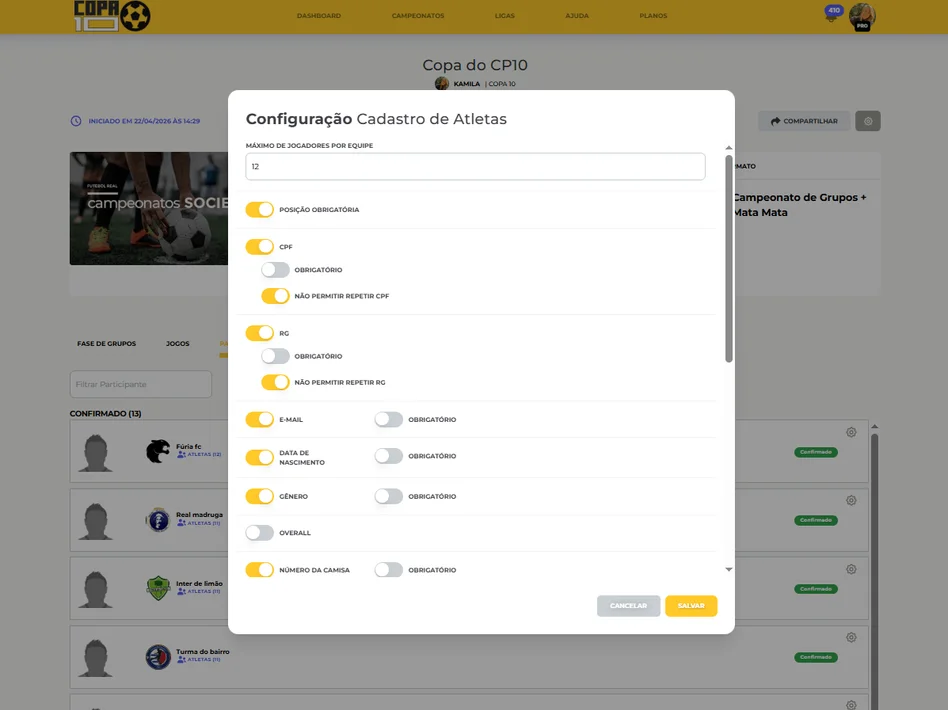This screenshot has height=710, width=948.
Task: Click the Copa do CP10 title
Action: (475, 65)
